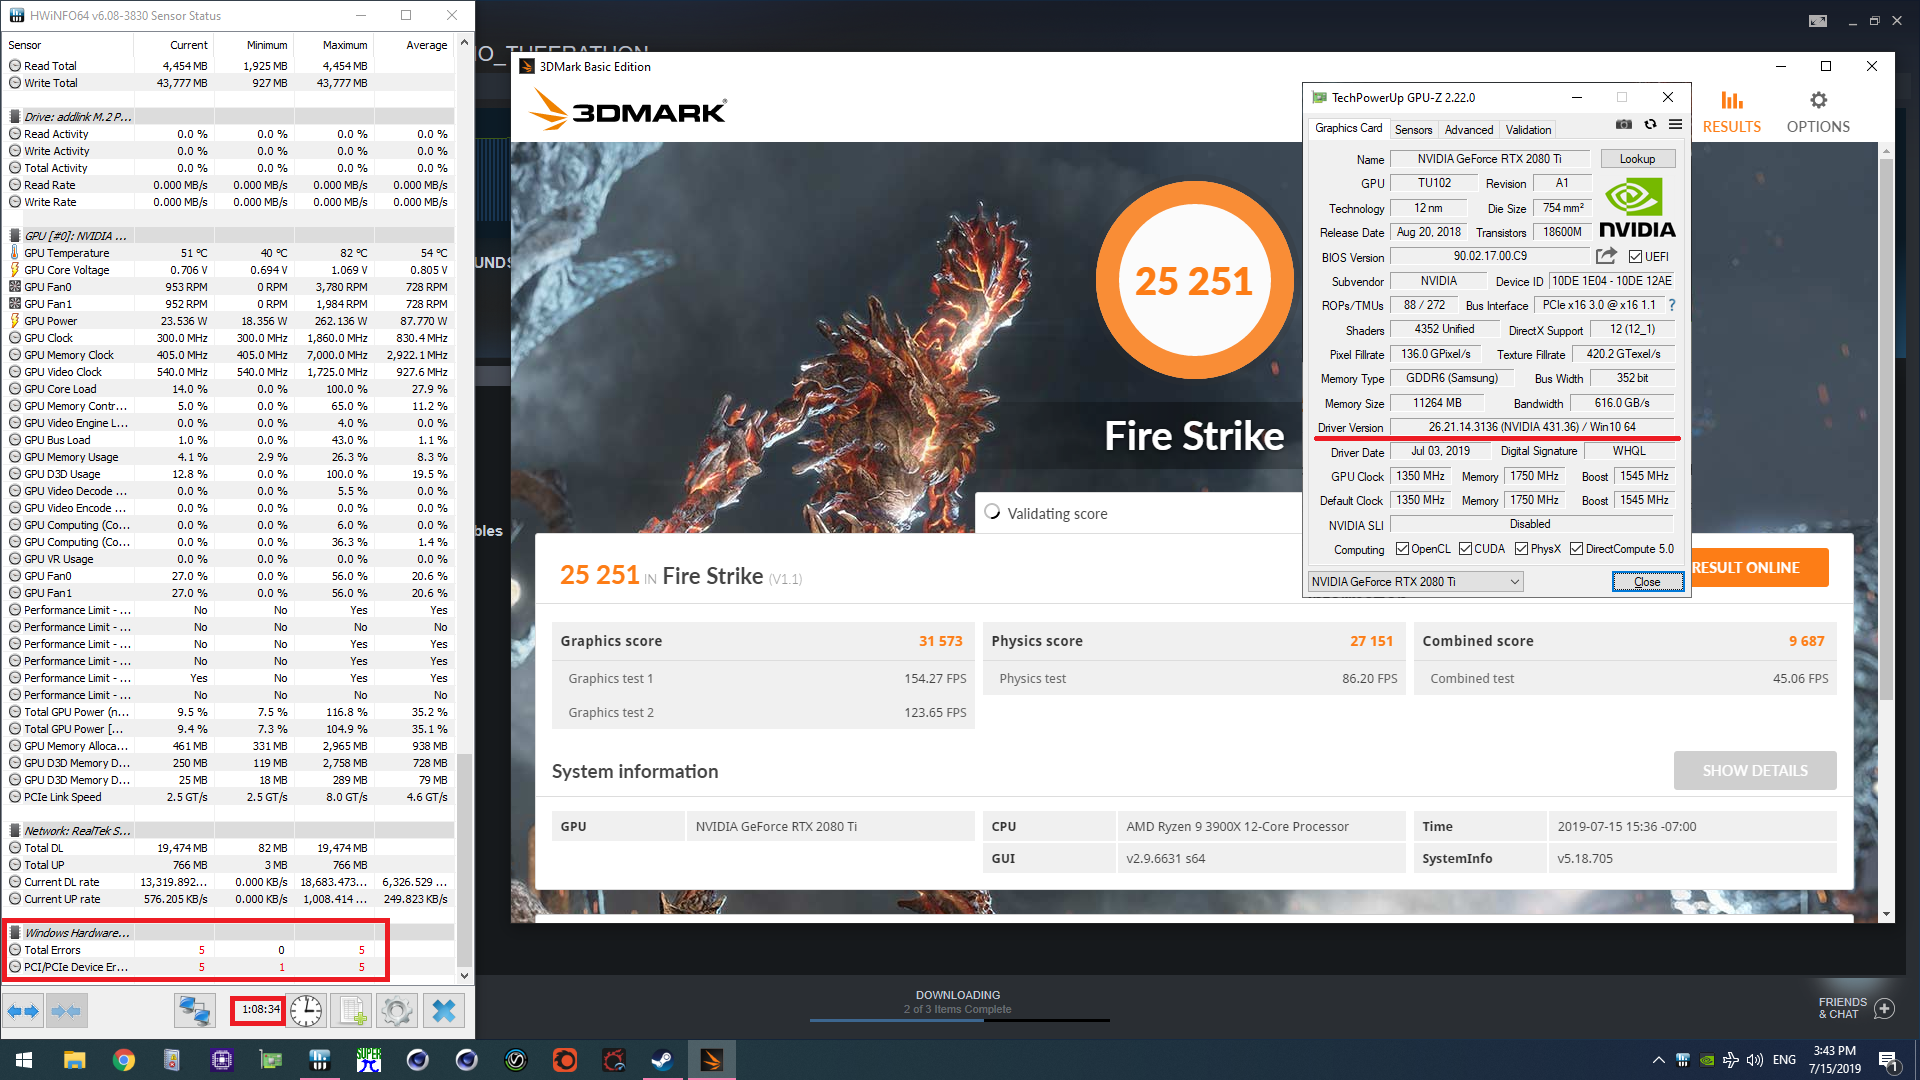Switch to the Sensors tab in GPU-Z
The image size is (1920, 1080).
pos(1413,130)
